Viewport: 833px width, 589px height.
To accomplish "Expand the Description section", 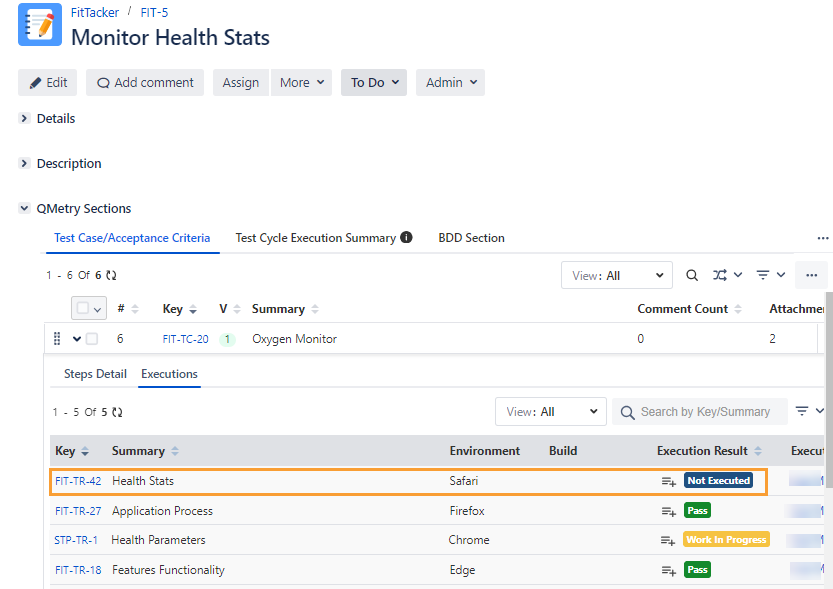I will pyautogui.click(x=24, y=163).
